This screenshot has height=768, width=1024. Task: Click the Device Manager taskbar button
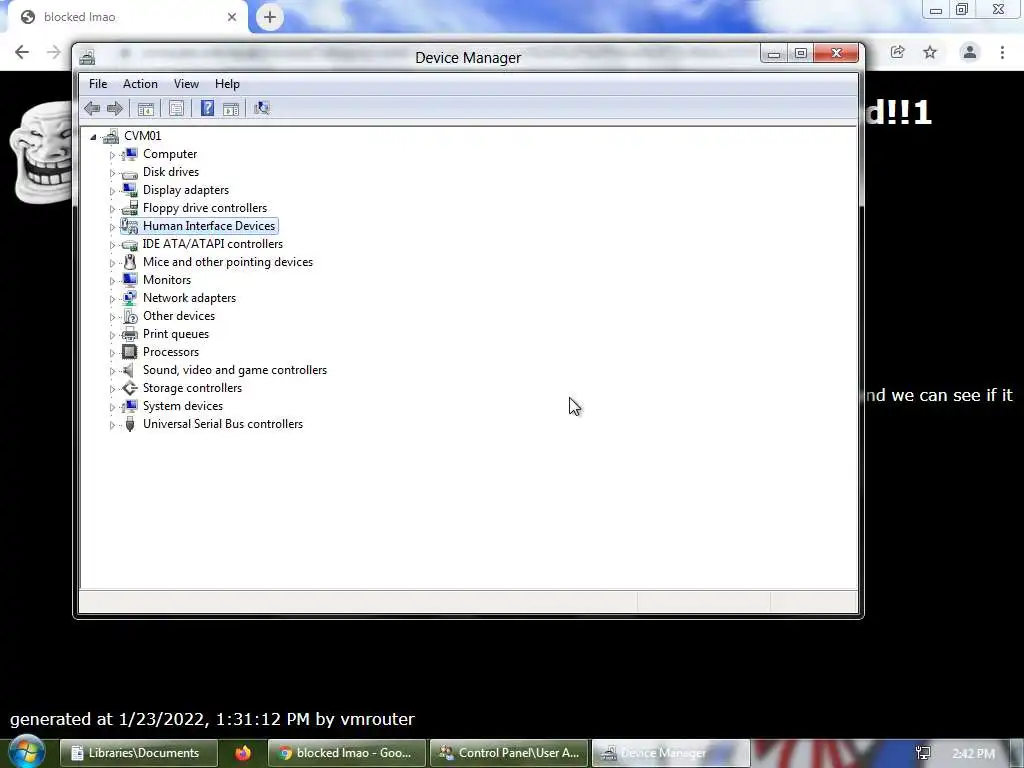[671, 753]
